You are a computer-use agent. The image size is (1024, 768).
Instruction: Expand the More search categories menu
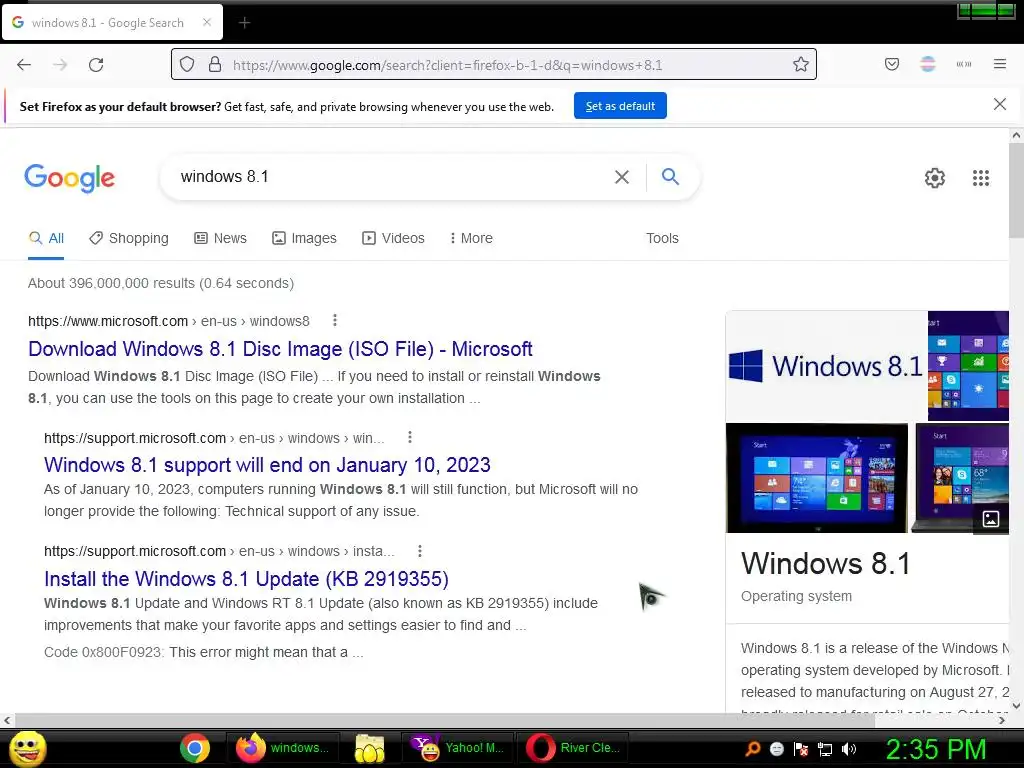(471, 238)
